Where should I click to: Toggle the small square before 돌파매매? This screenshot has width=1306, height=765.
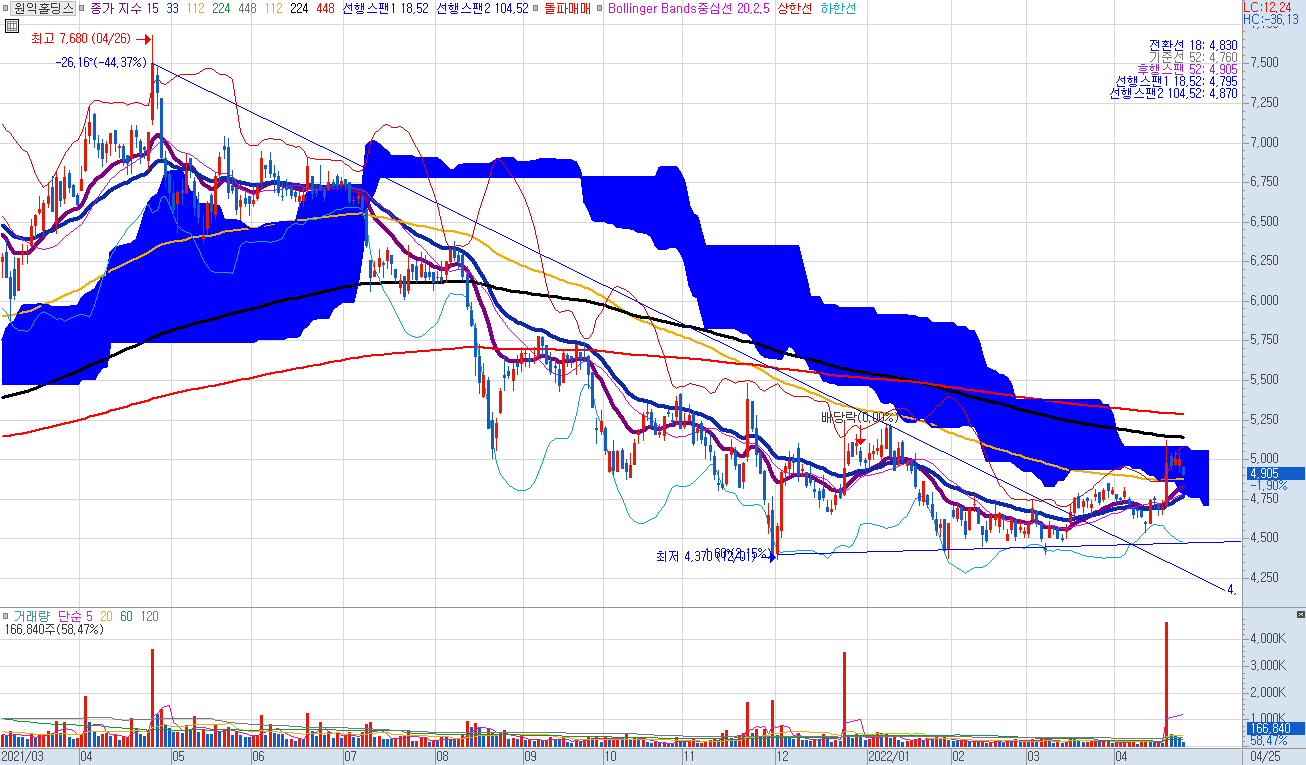point(535,8)
